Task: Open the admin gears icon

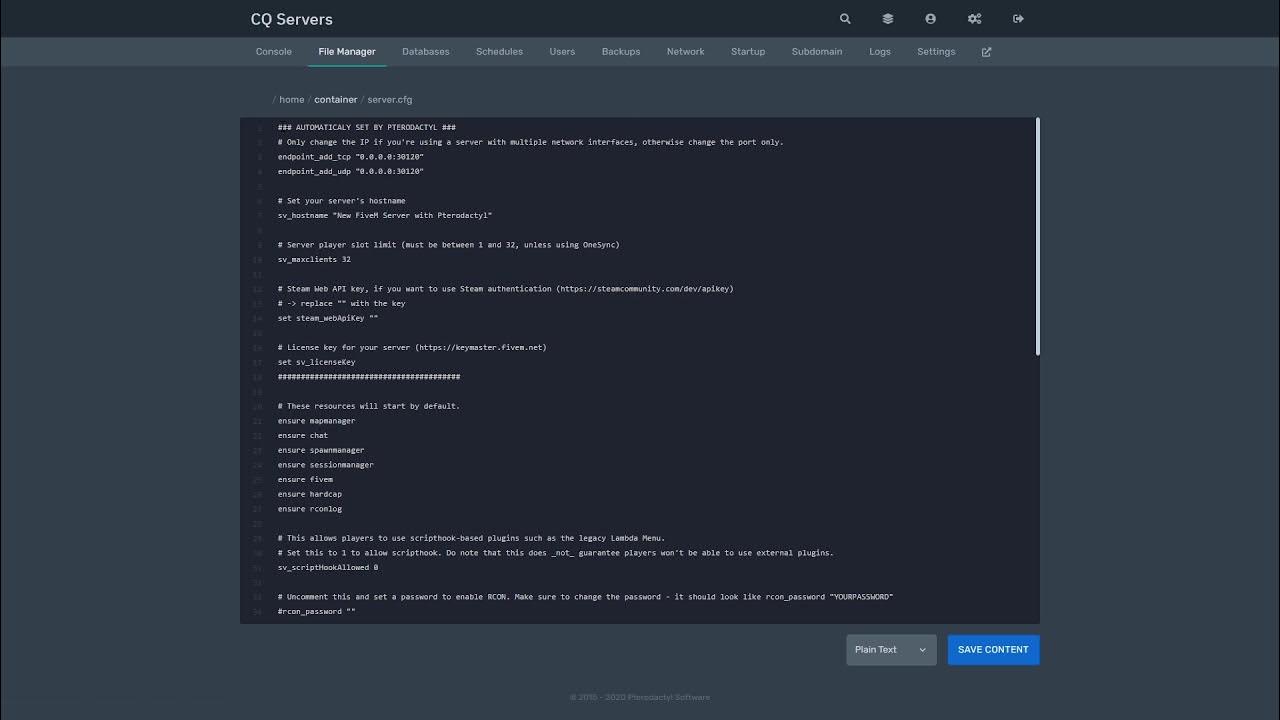Action: (975, 19)
